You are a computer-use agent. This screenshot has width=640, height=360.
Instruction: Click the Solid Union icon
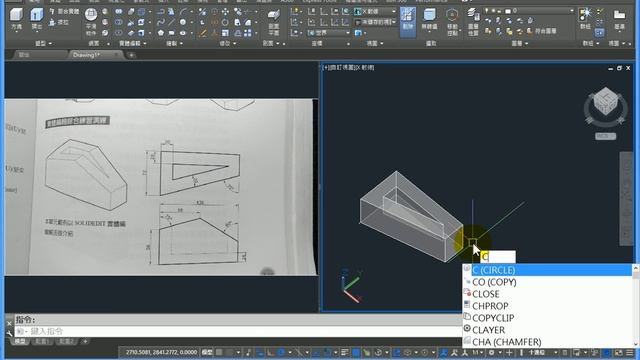click(x=118, y=12)
